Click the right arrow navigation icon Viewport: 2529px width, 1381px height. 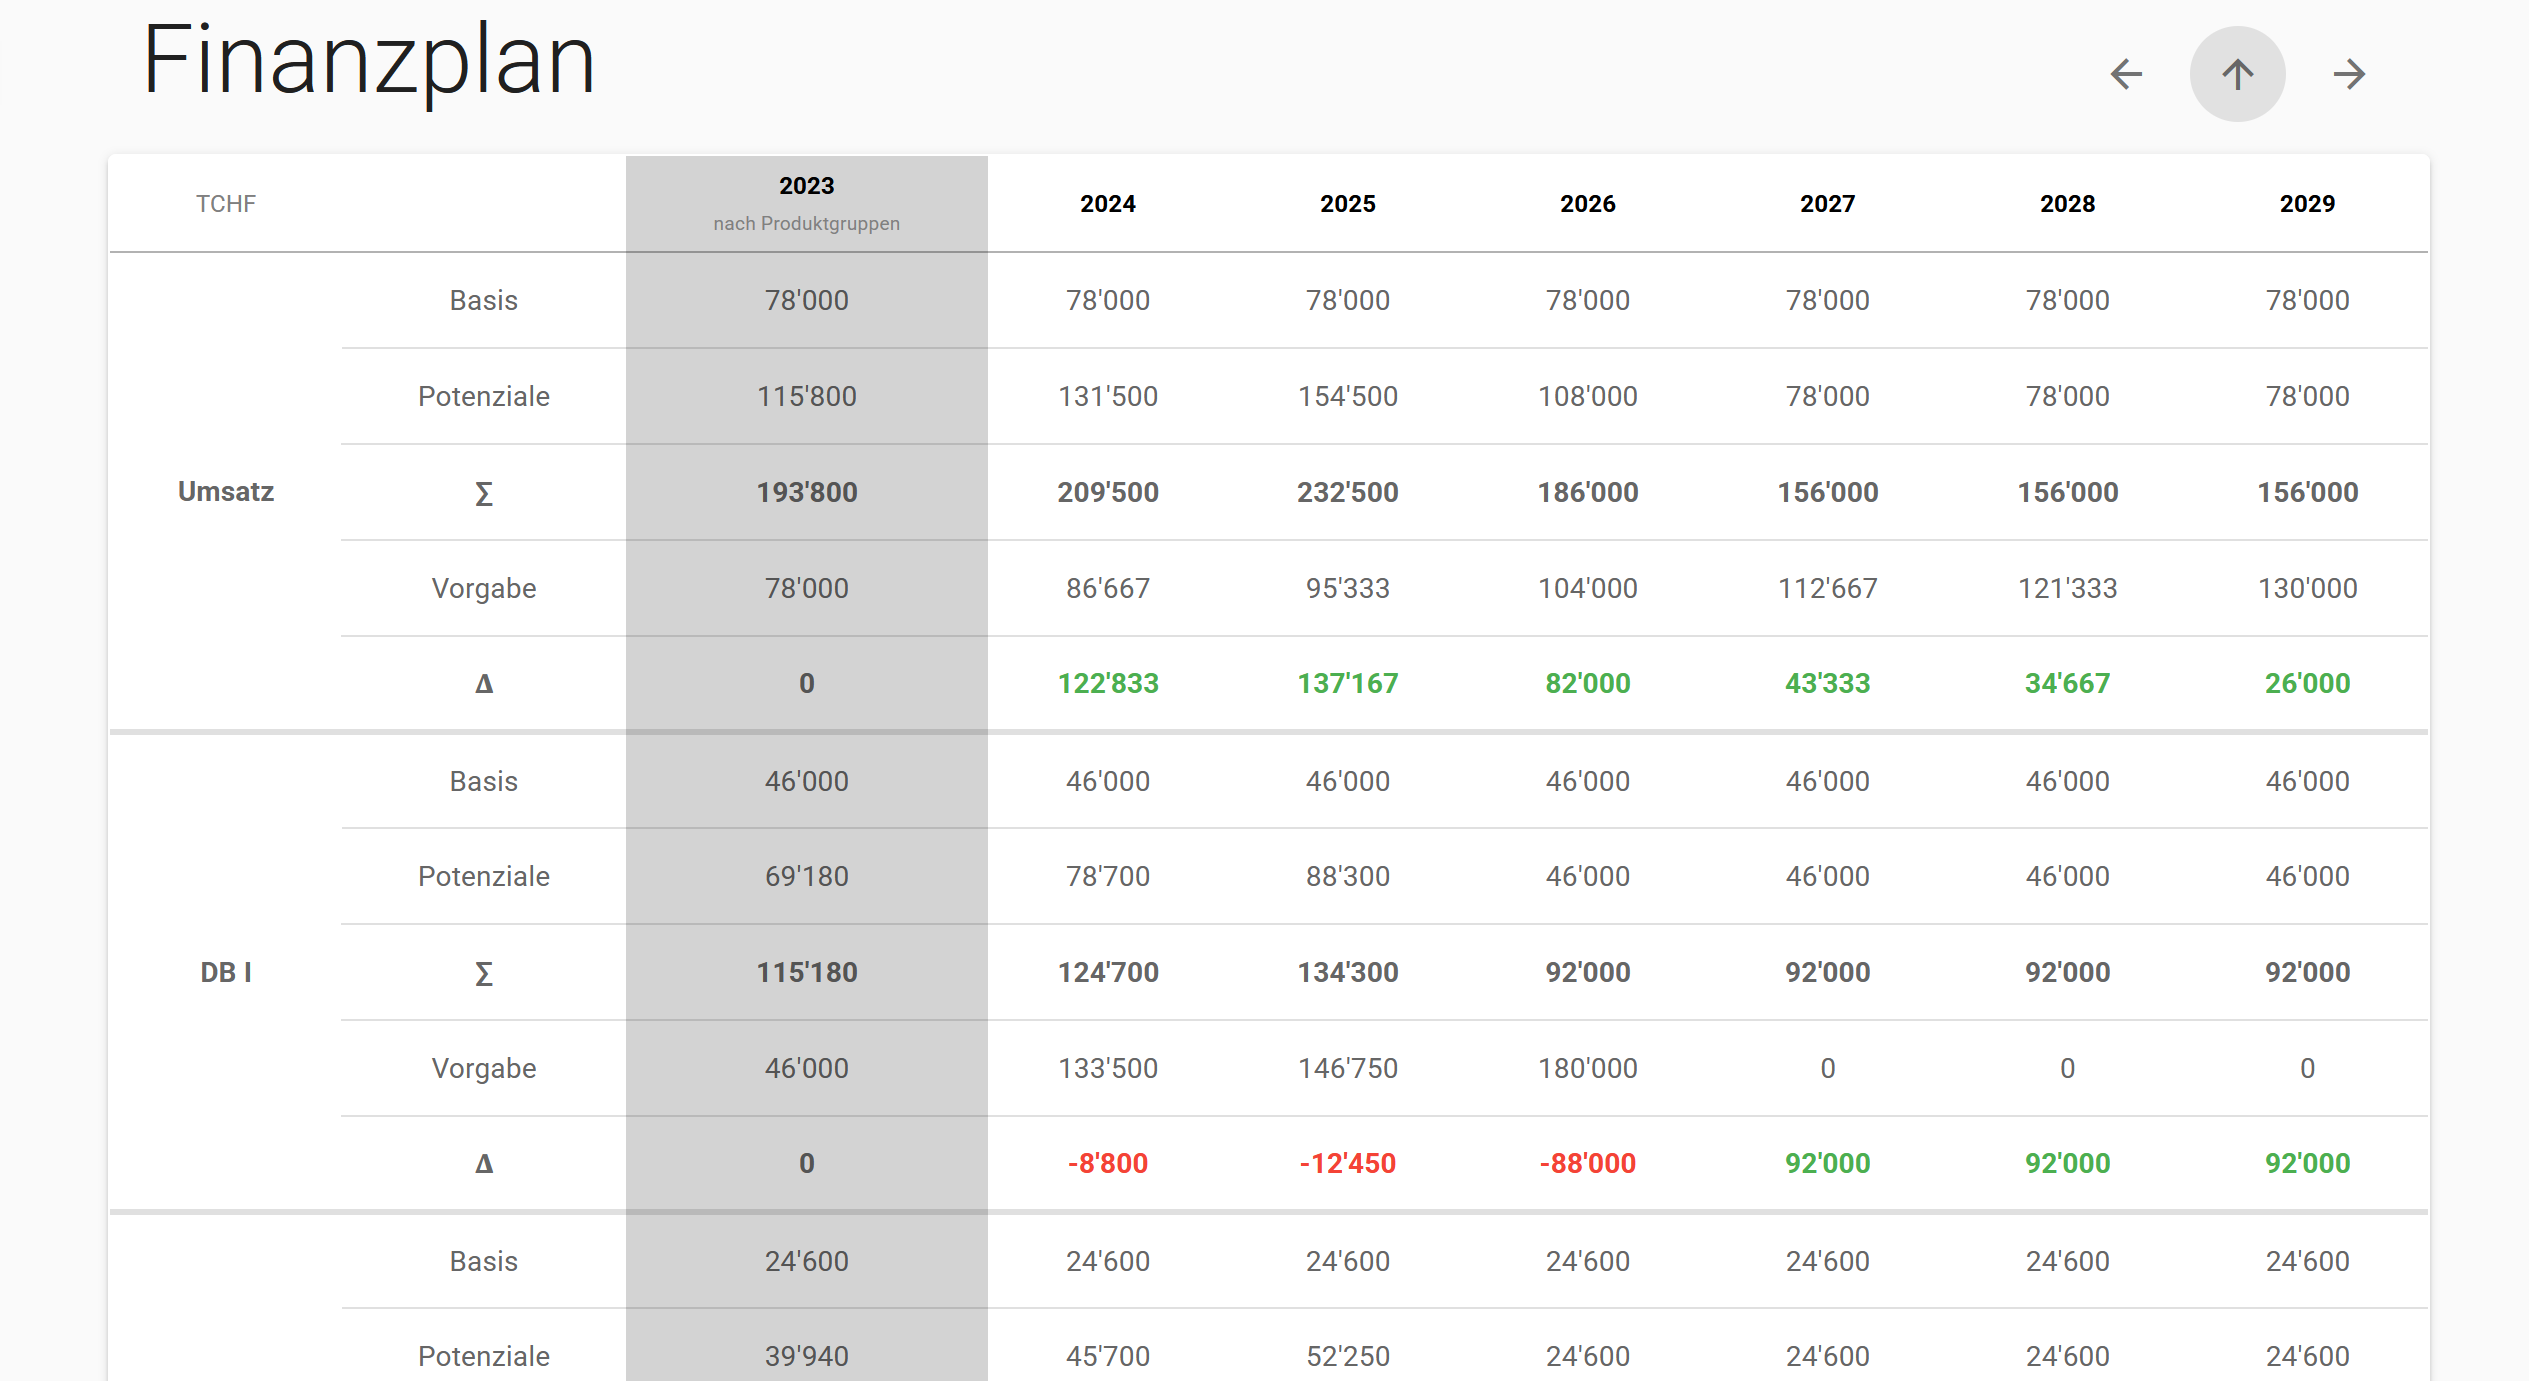[2349, 74]
